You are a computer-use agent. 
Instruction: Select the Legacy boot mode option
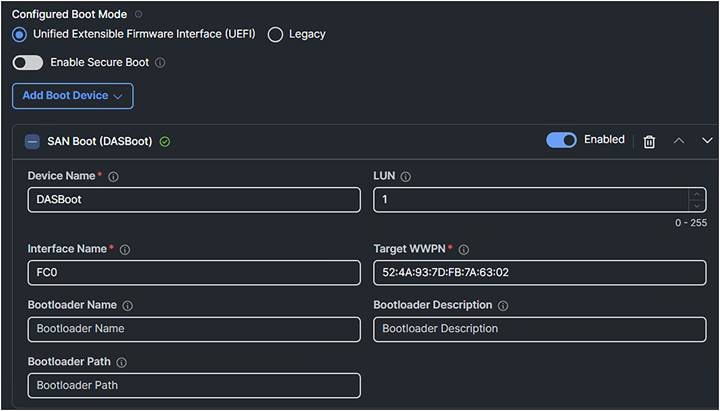pos(276,34)
